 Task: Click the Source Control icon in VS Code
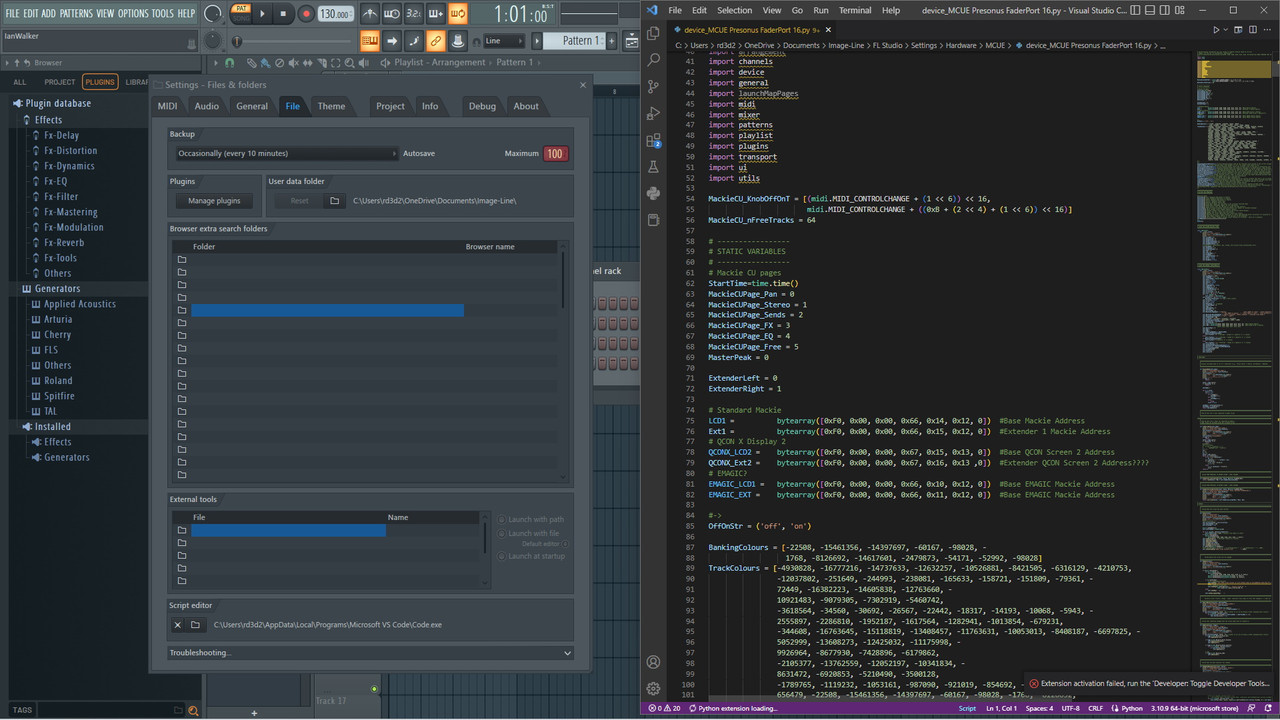pyautogui.click(x=653, y=87)
